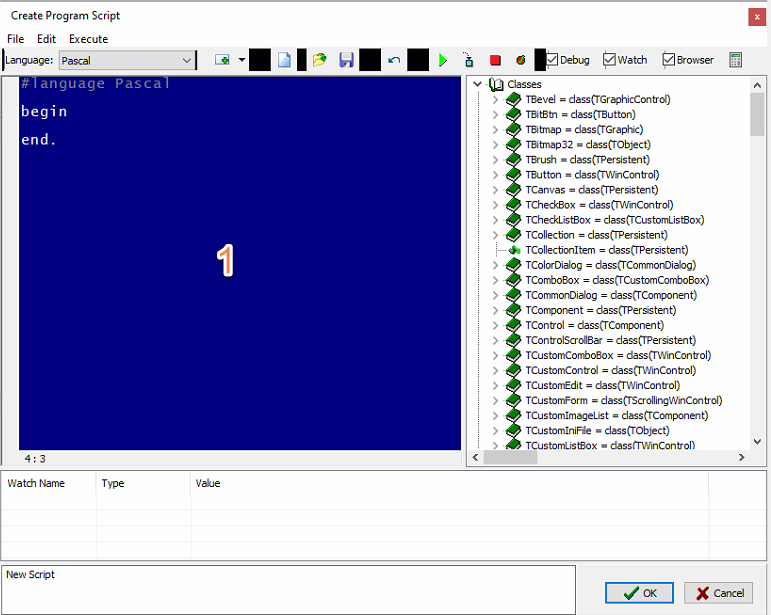
Task: Create a new blank script document
Action: (284, 60)
